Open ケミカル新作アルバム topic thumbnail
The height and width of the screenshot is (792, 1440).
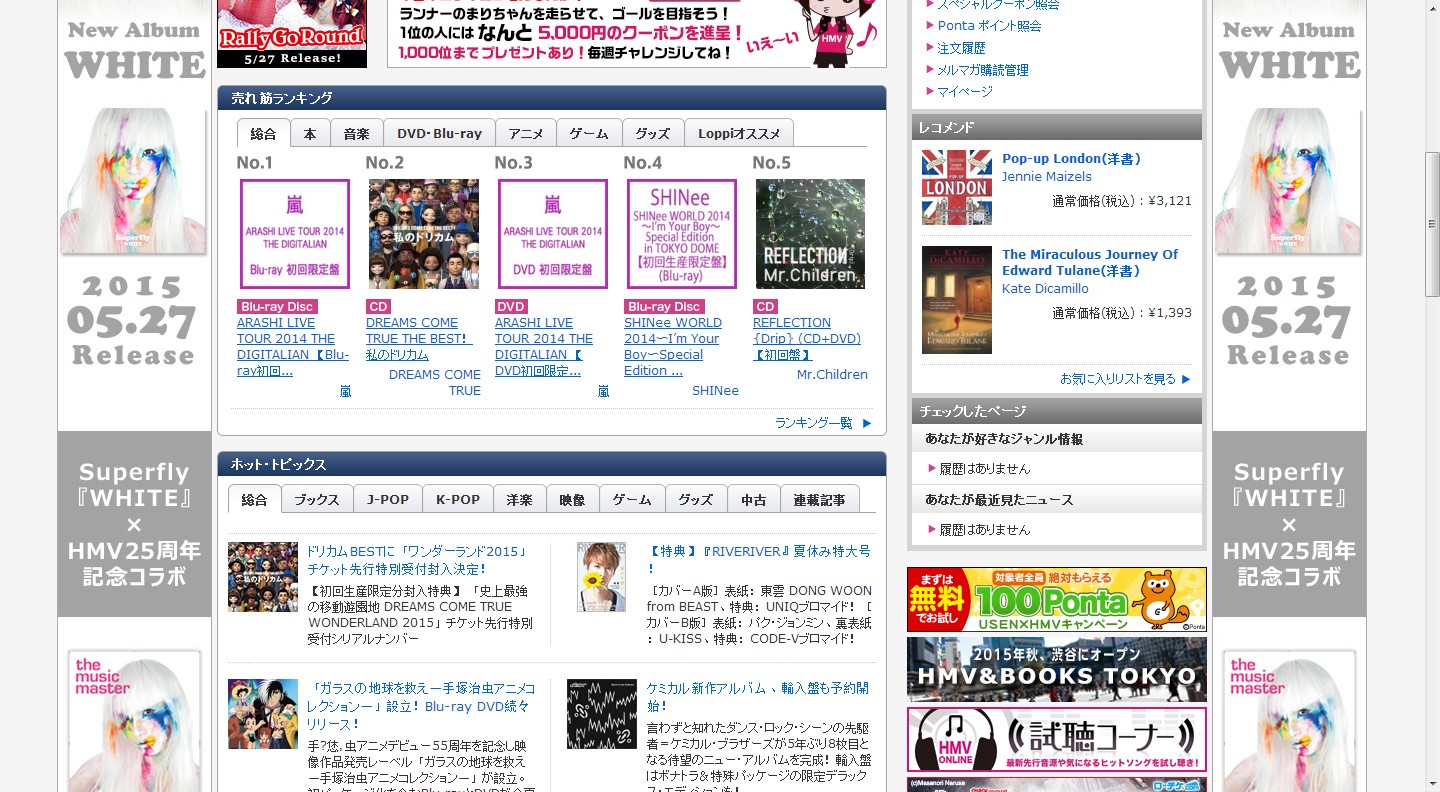click(602, 714)
